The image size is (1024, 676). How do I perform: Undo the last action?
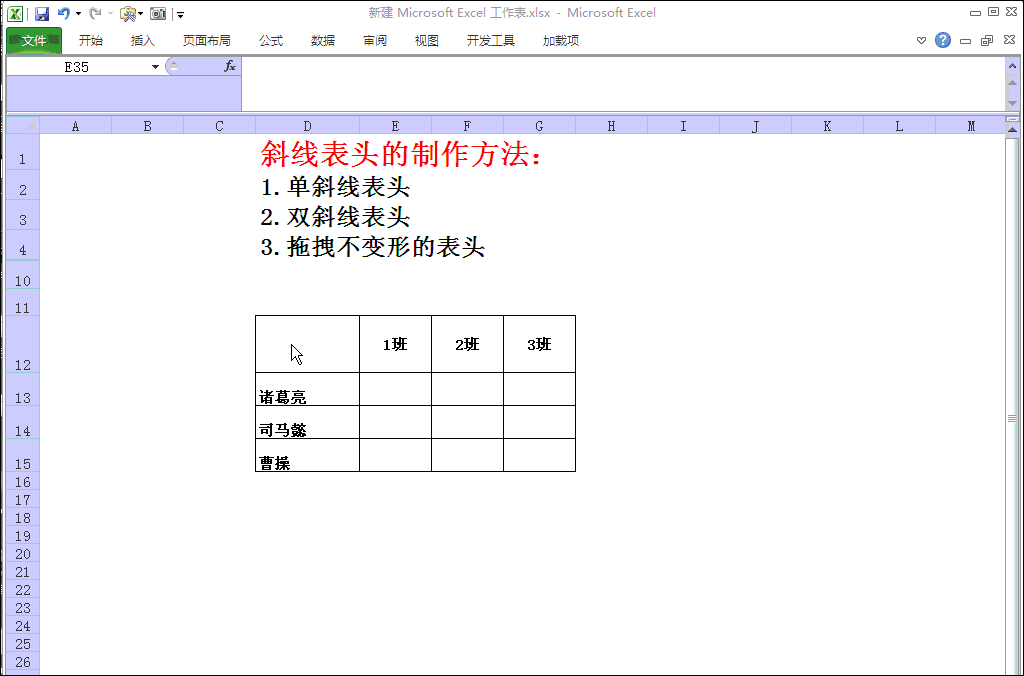[63, 13]
